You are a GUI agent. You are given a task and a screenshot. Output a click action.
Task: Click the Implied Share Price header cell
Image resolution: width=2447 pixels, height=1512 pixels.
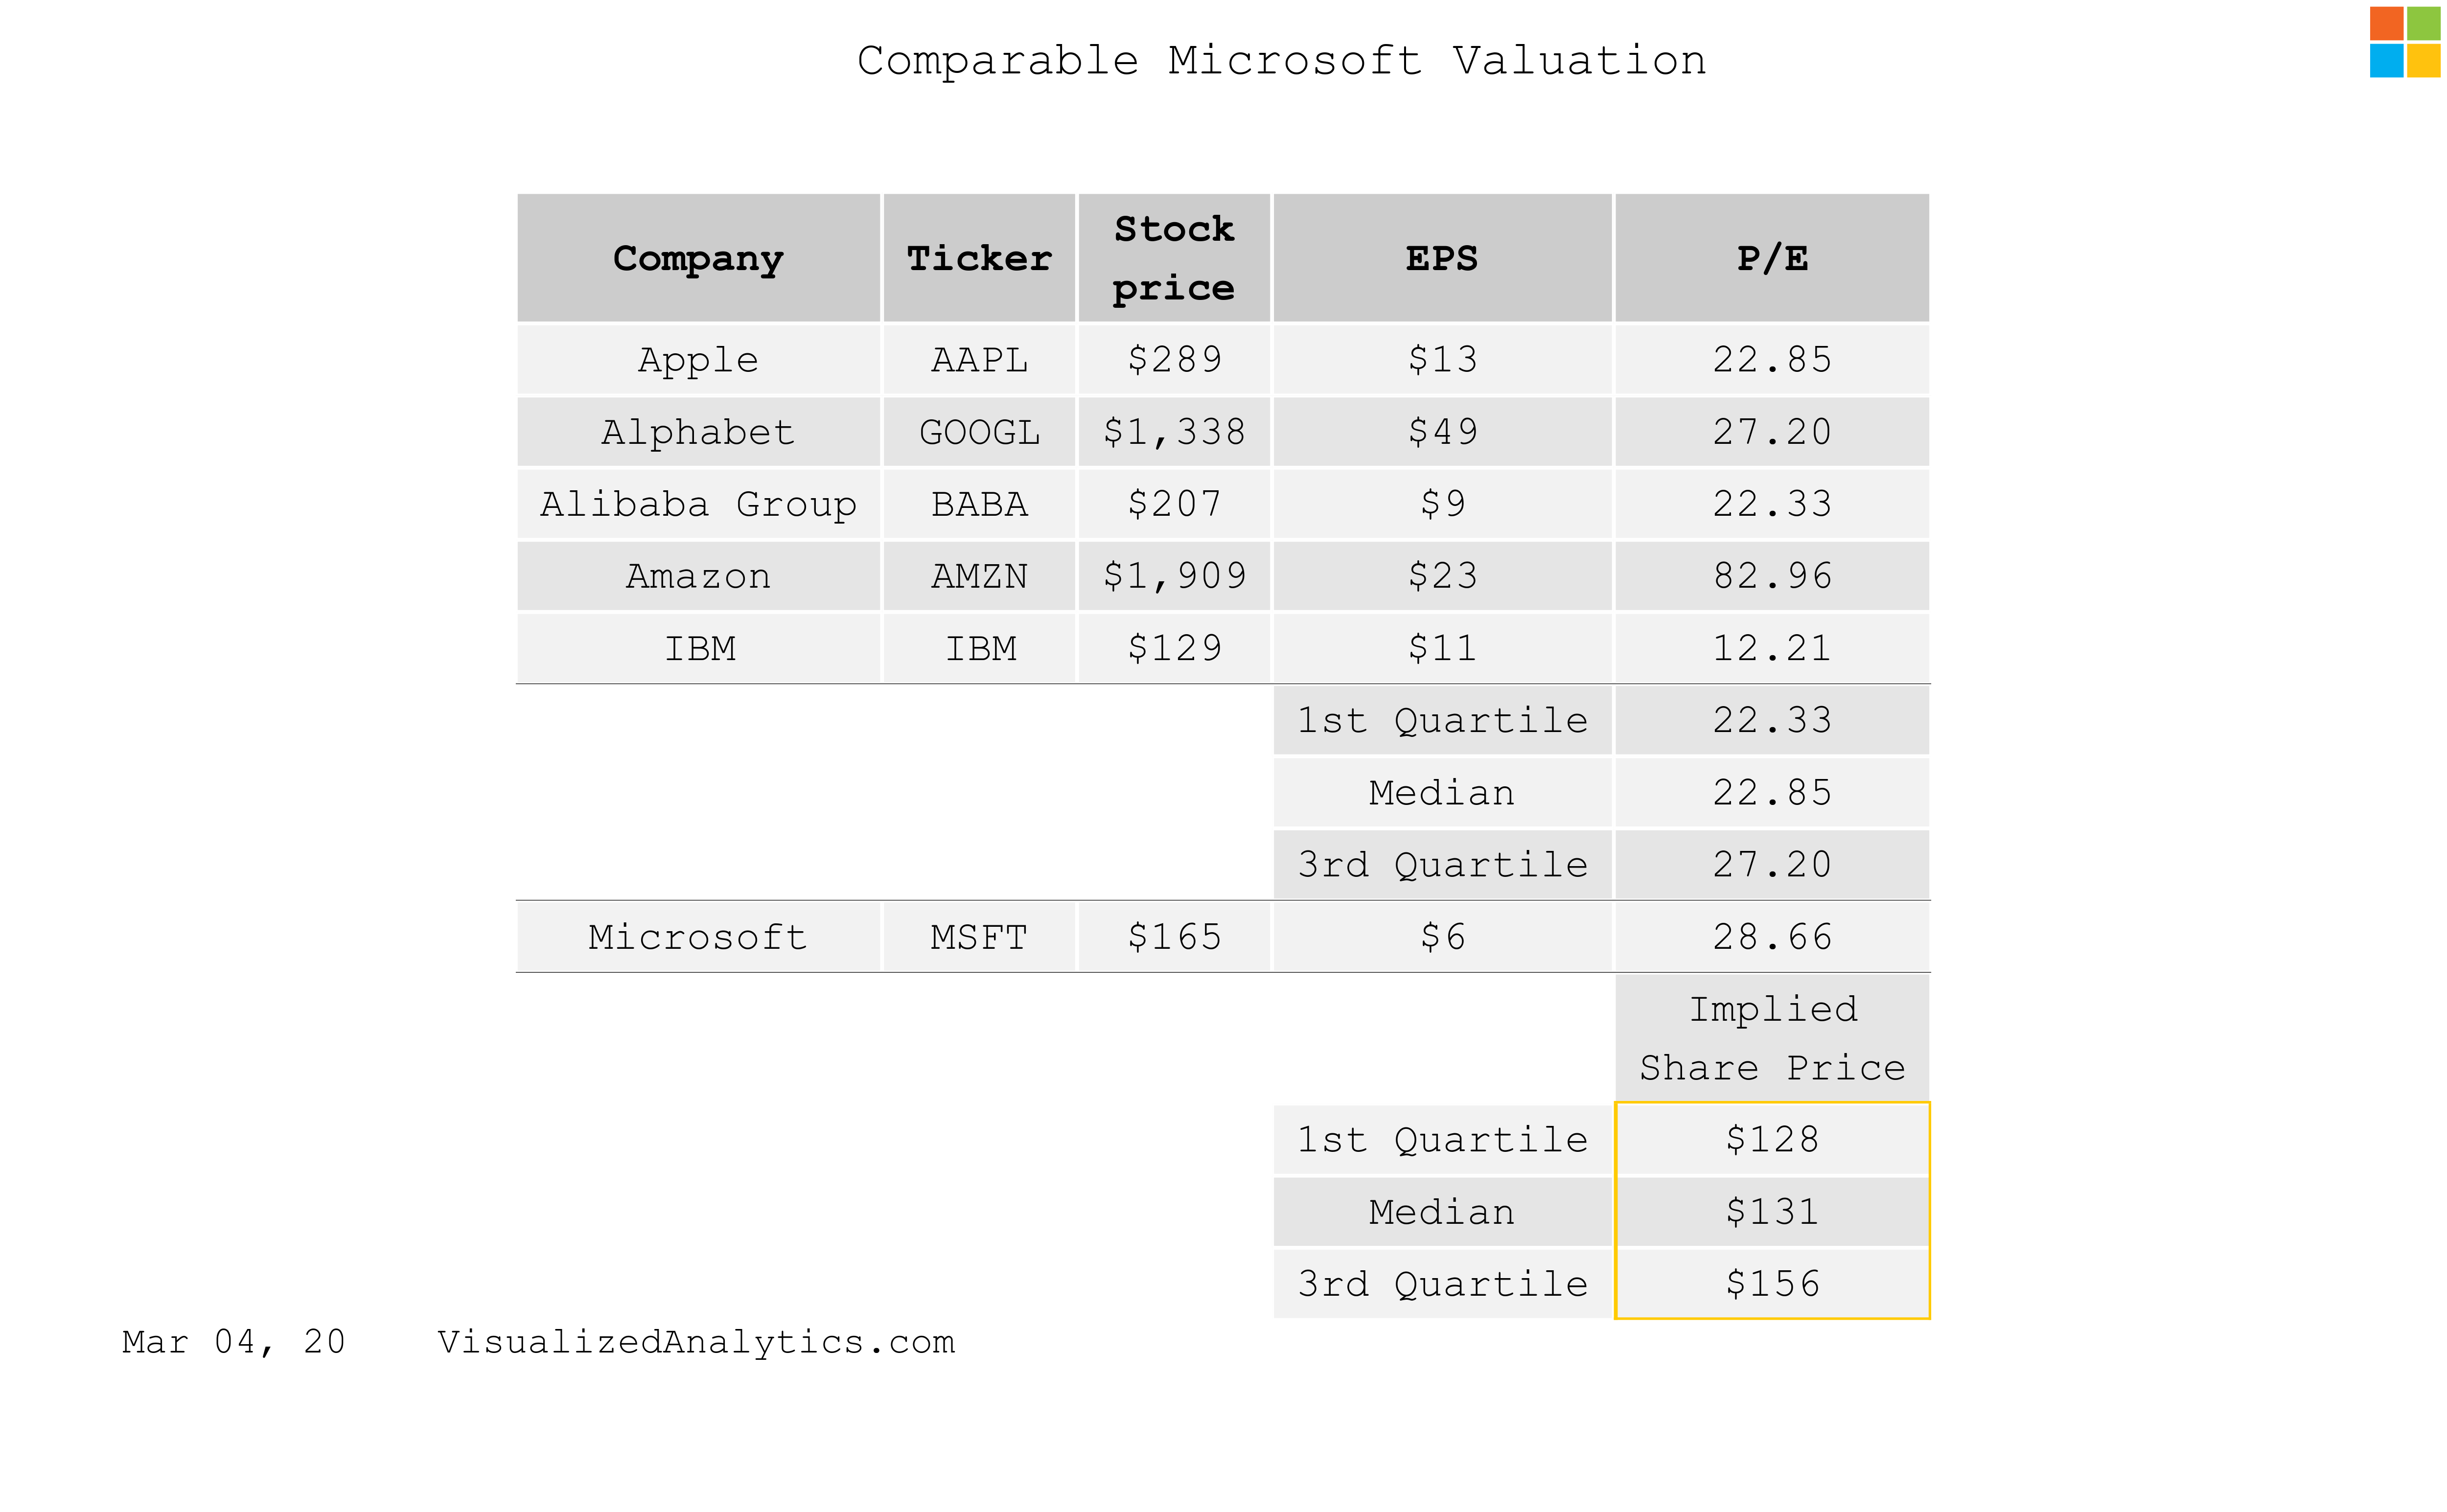pyautogui.click(x=1772, y=1038)
